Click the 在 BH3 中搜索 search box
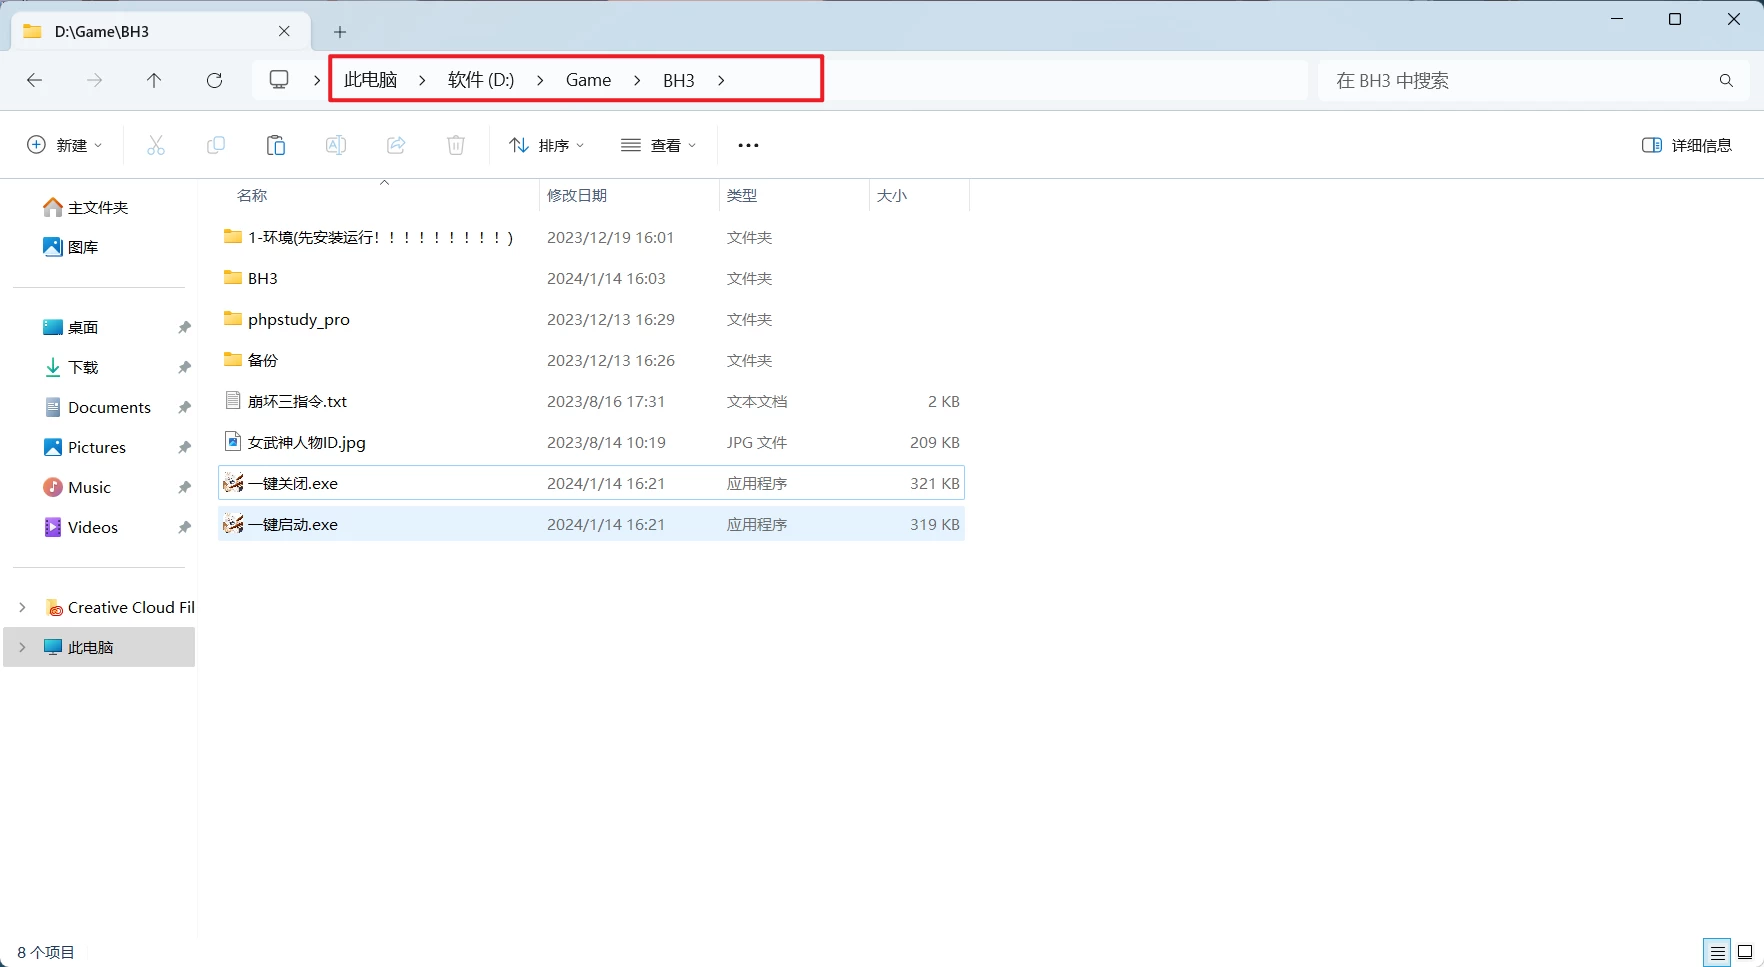Screen dimensions: 1764x967 [x=1520, y=80]
